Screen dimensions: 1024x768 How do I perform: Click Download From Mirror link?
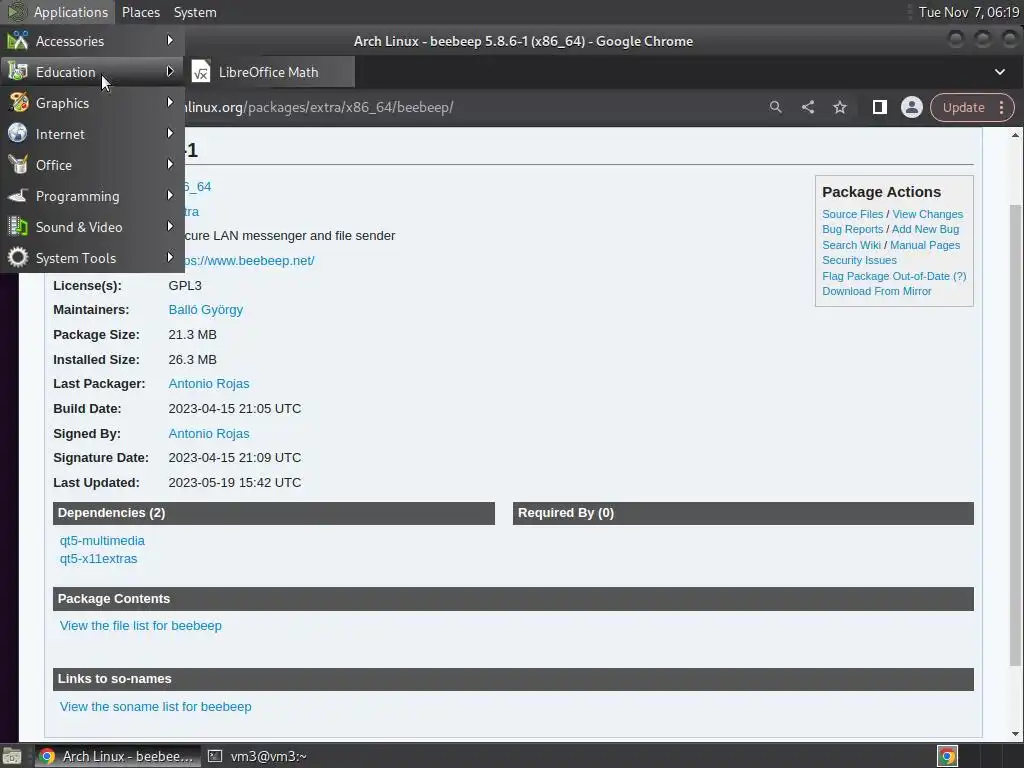pos(876,291)
